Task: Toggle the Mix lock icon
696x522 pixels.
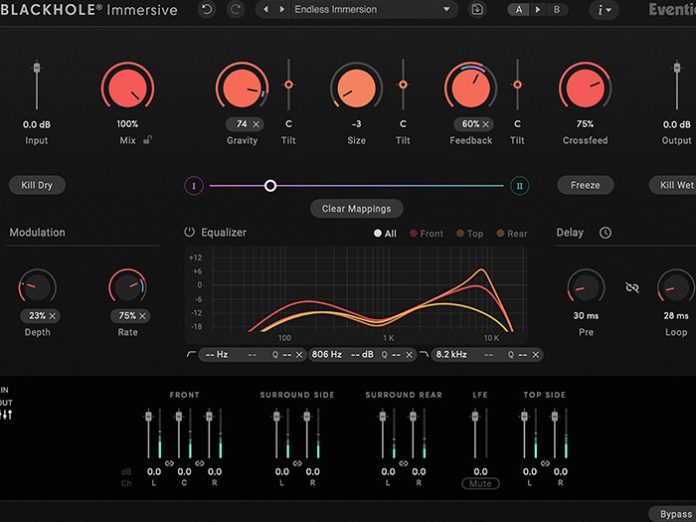Action: (148, 140)
